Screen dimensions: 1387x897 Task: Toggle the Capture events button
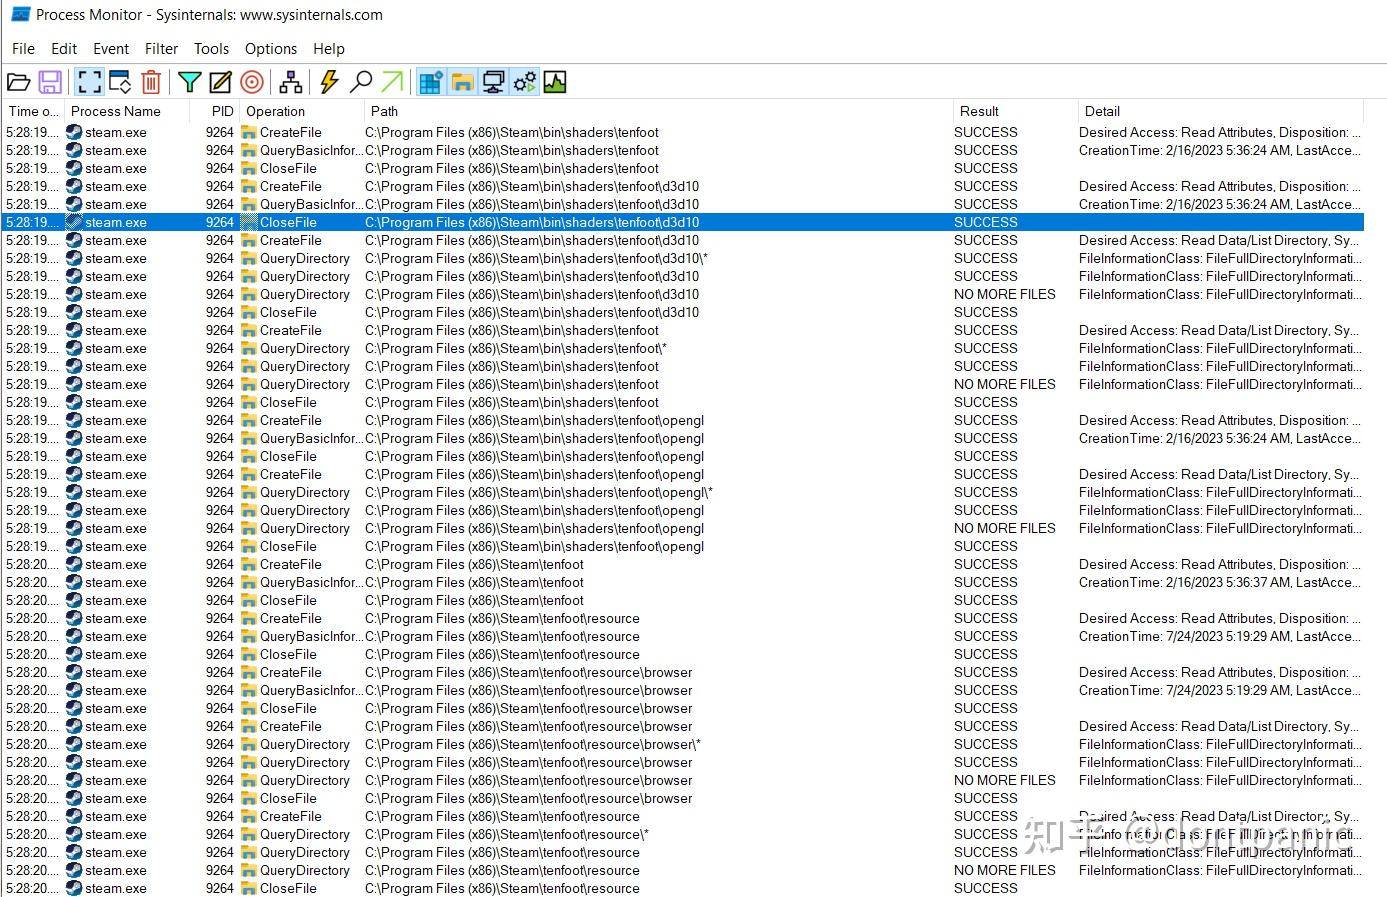(x=89, y=82)
